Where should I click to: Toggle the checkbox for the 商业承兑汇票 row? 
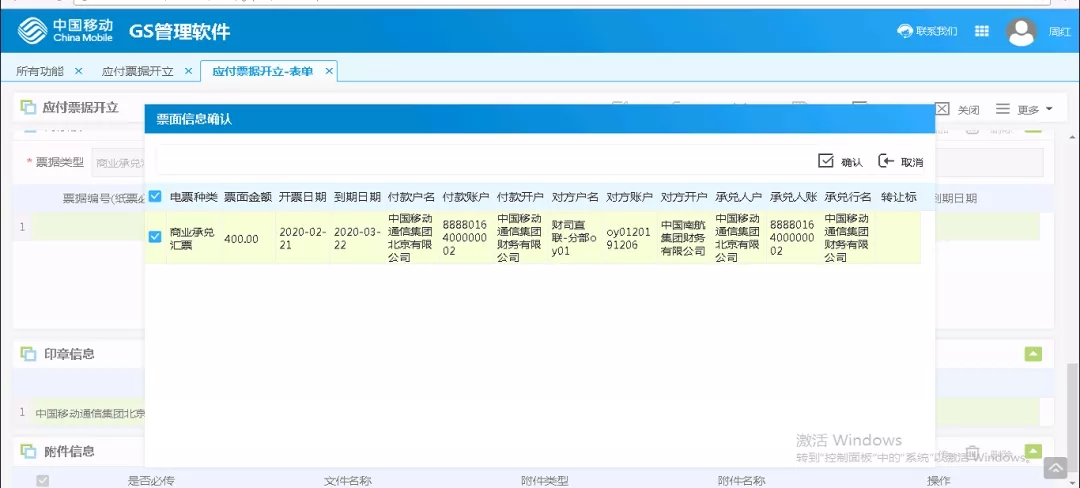click(155, 237)
